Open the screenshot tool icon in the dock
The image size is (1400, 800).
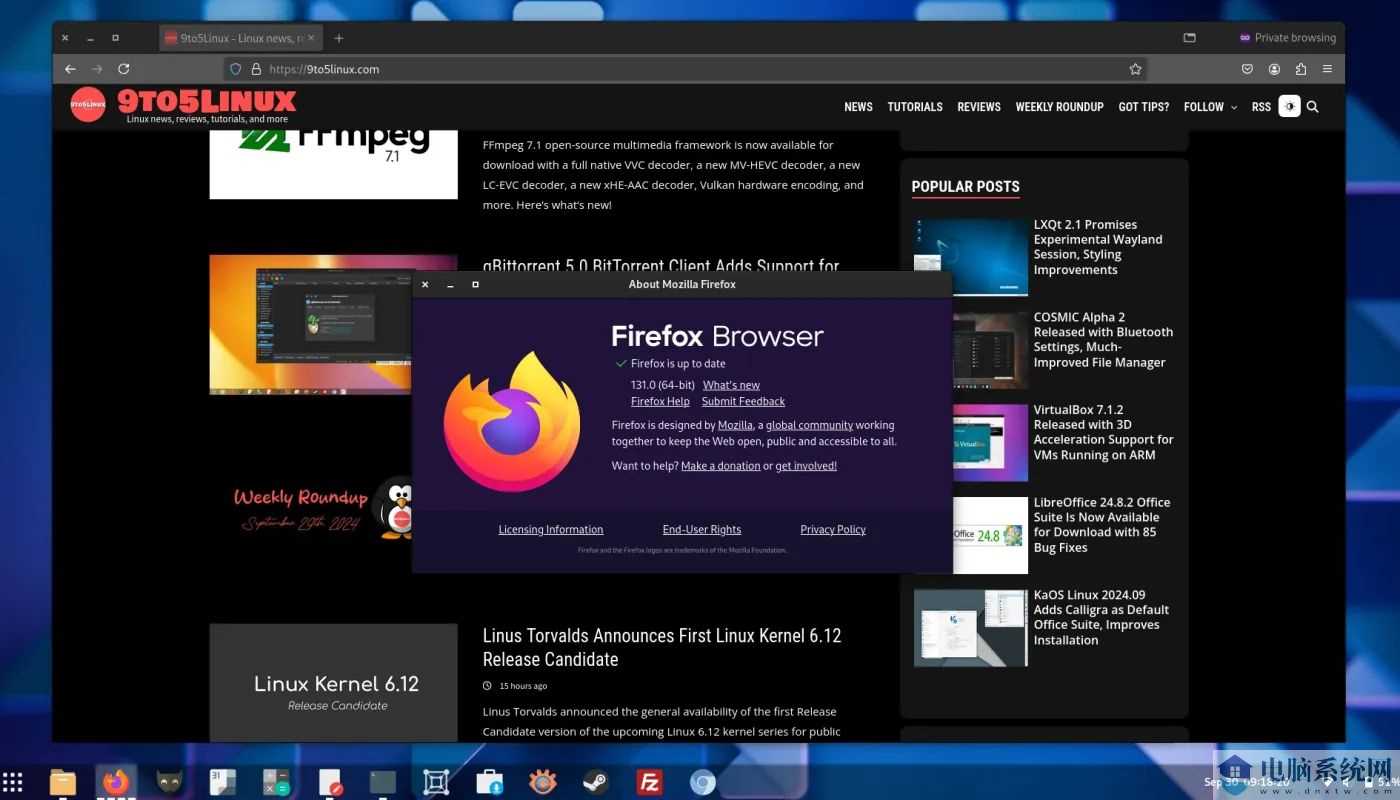coord(436,781)
